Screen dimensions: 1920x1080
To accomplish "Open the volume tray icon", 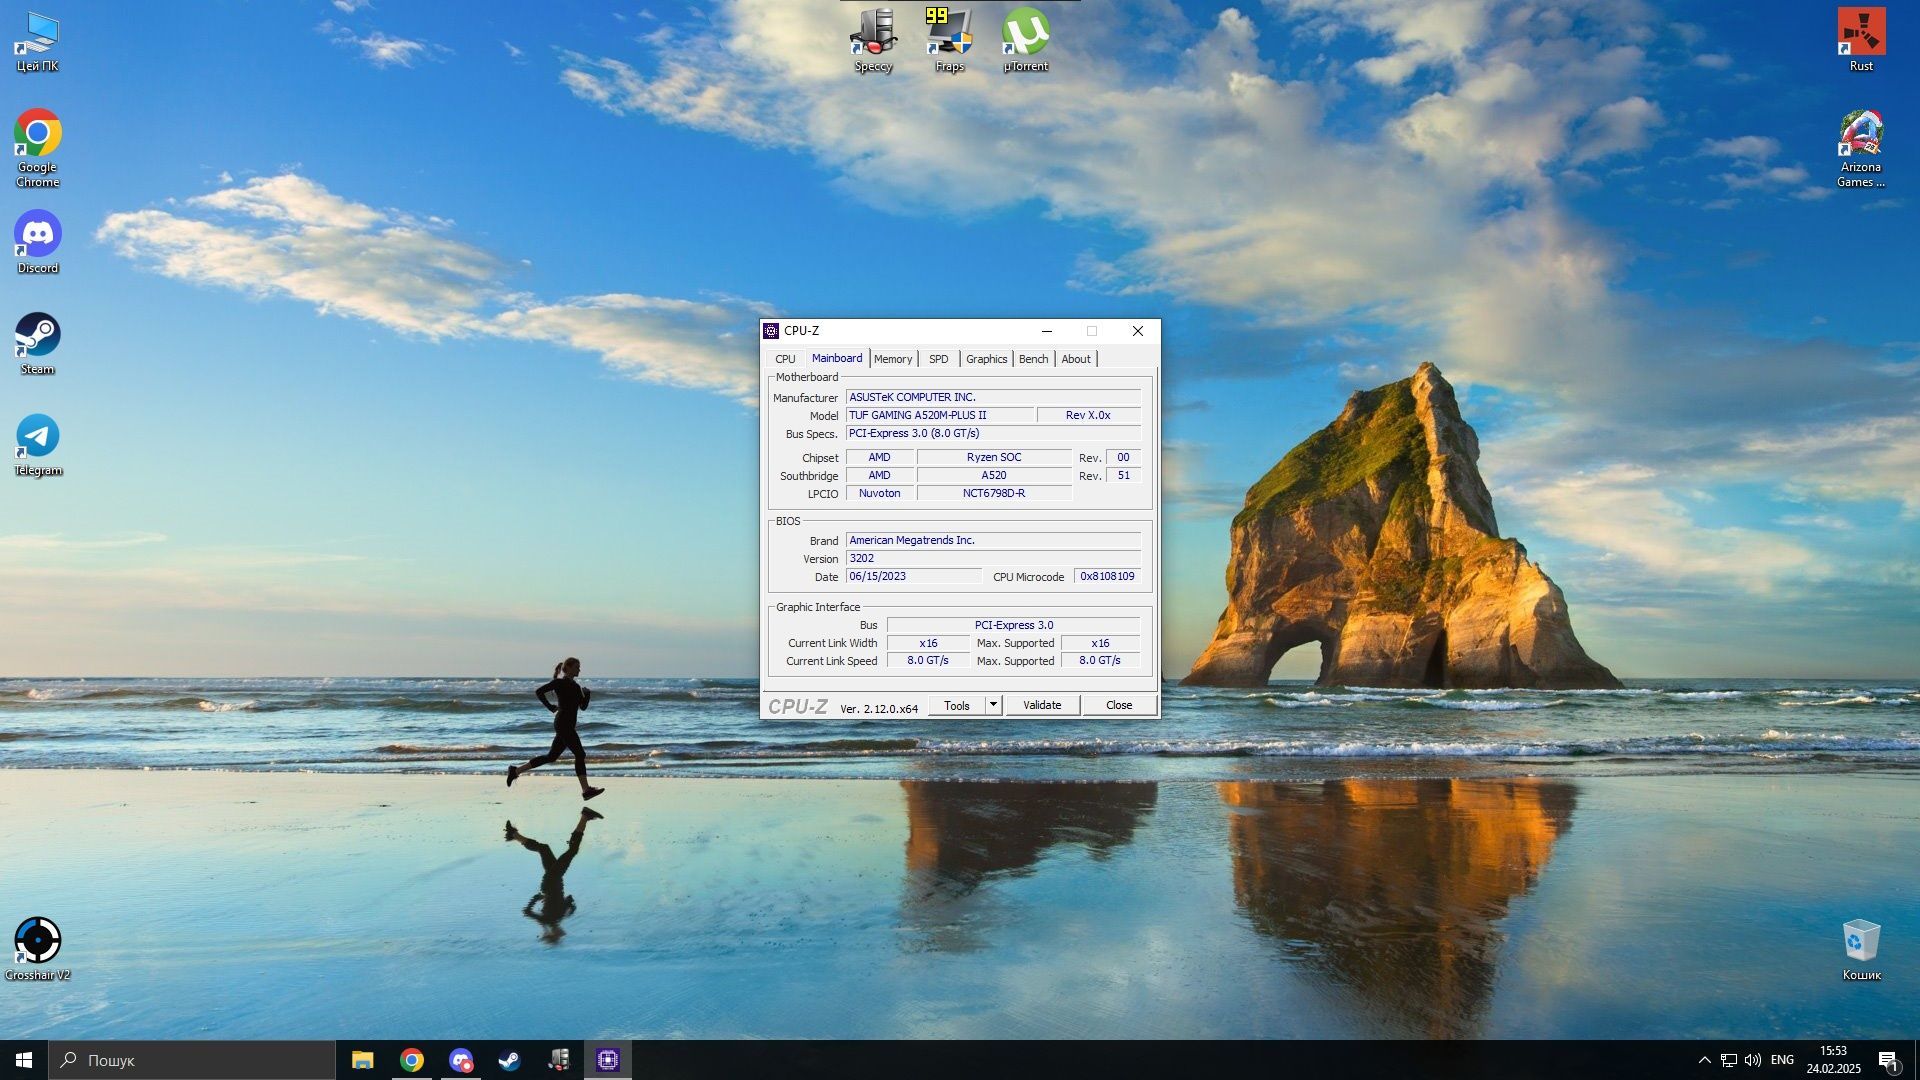I will [x=1753, y=1060].
